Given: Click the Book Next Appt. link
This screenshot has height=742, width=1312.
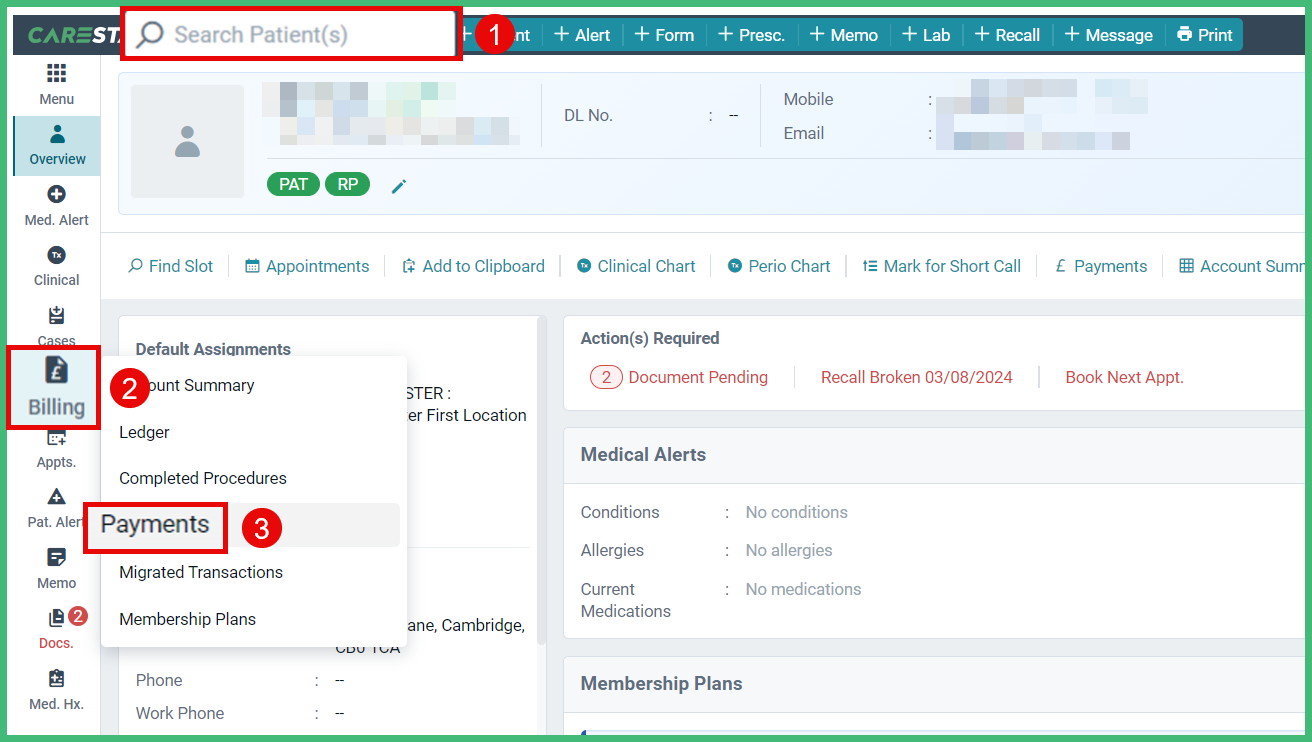Looking at the screenshot, I should pyautogui.click(x=1124, y=377).
